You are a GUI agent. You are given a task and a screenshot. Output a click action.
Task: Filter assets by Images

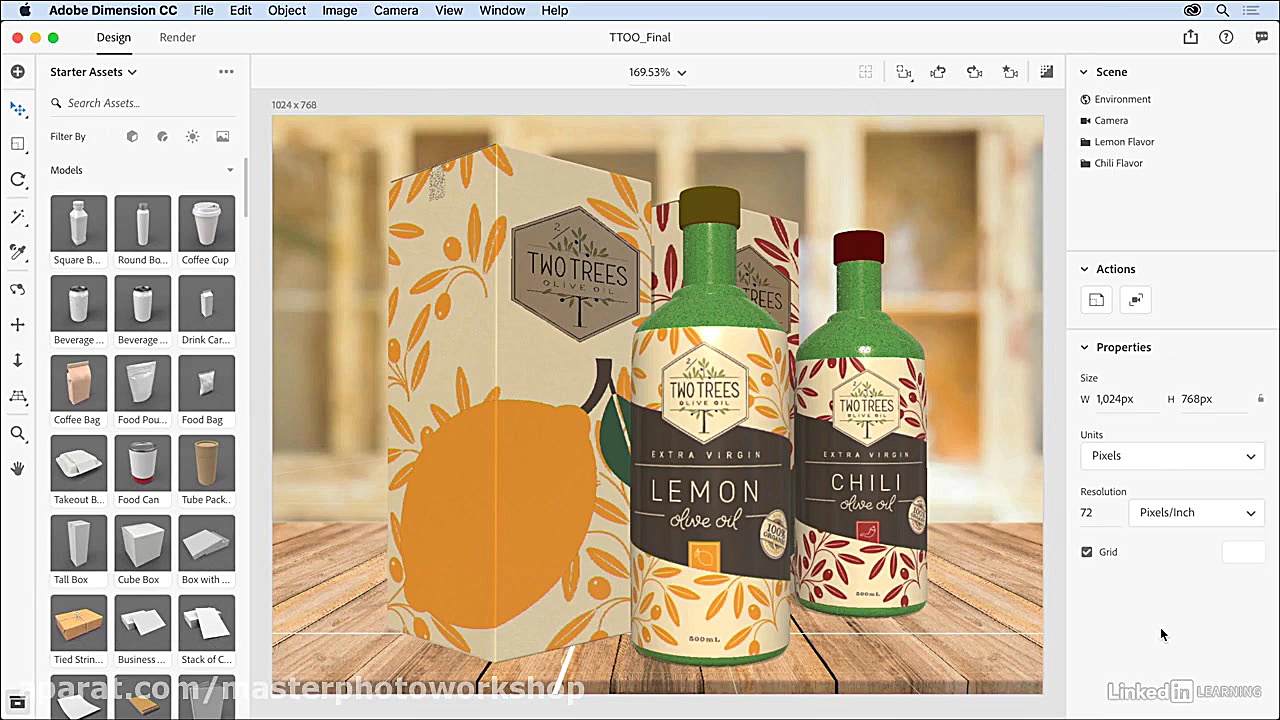pyautogui.click(x=222, y=136)
